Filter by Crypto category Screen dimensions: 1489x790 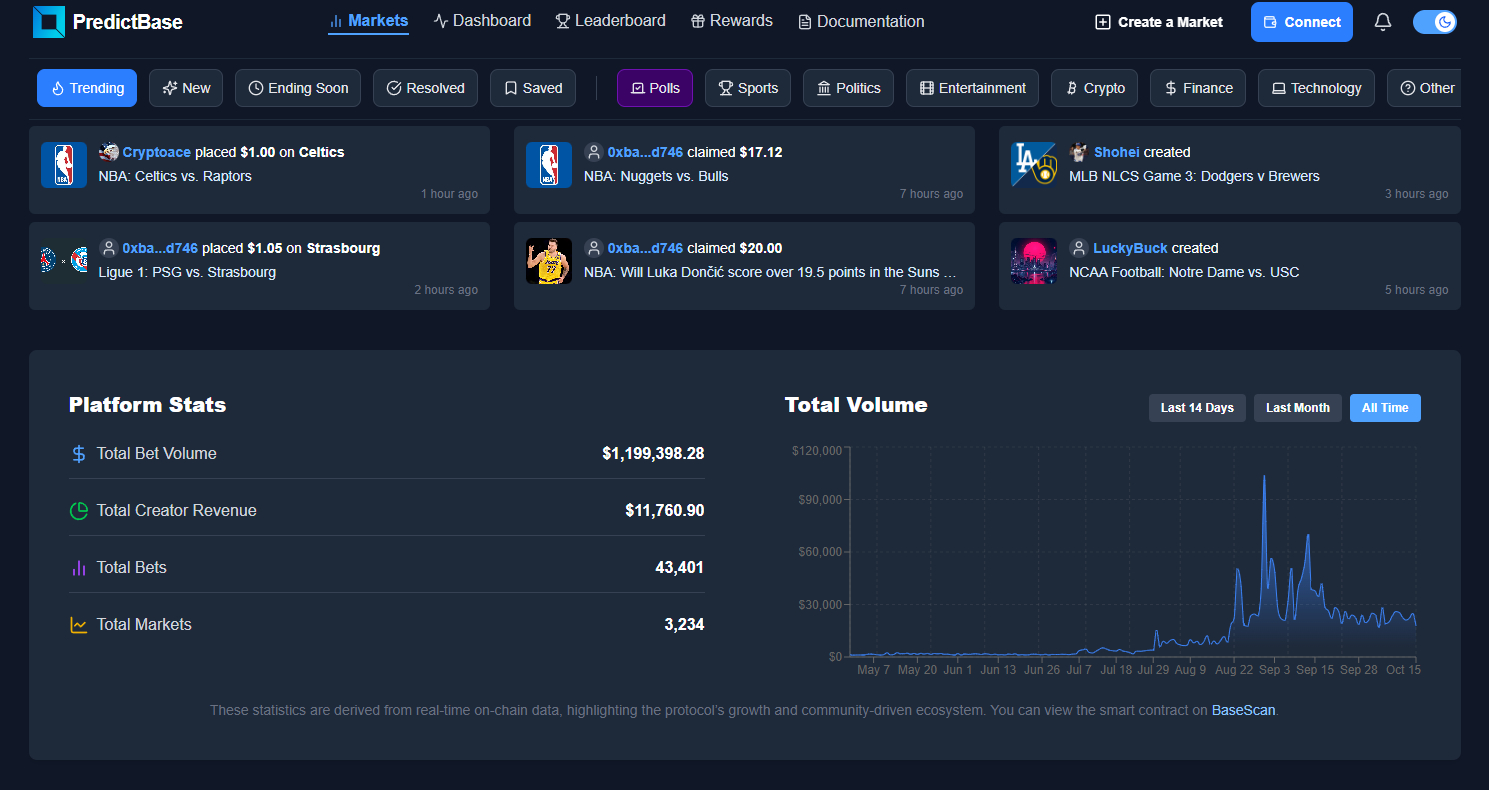1093,88
